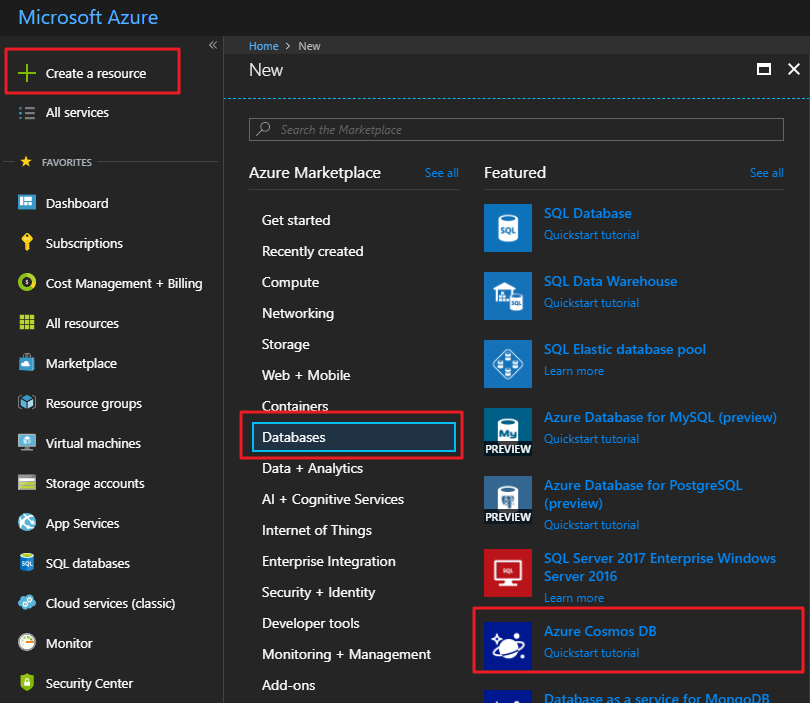Open the Azure Database for MySQL (preview) link
Screen dimensions: 810x703
(660, 417)
